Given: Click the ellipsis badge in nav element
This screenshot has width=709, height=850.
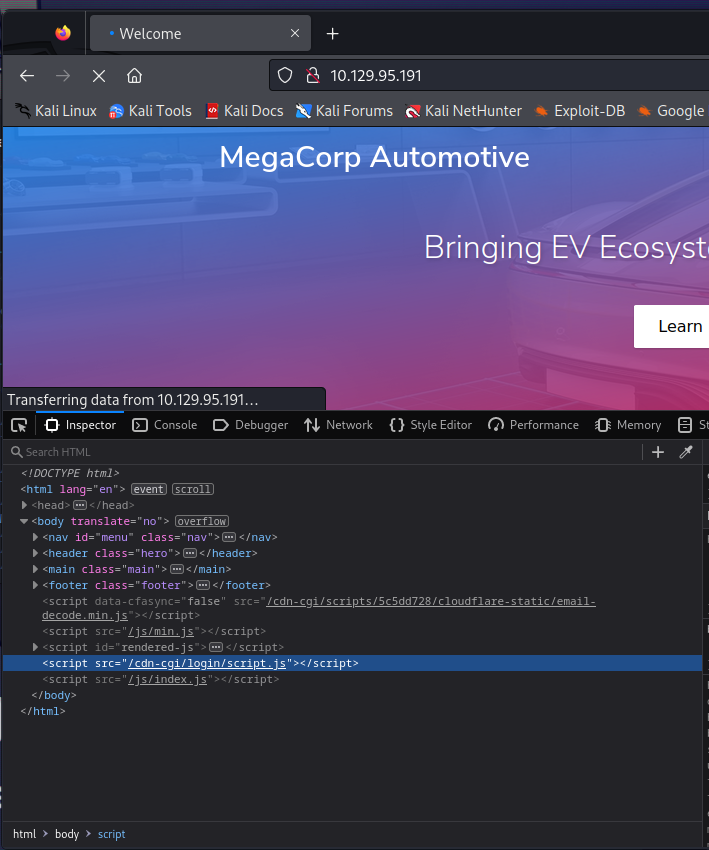Looking at the screenshot, I should point(229,537).
